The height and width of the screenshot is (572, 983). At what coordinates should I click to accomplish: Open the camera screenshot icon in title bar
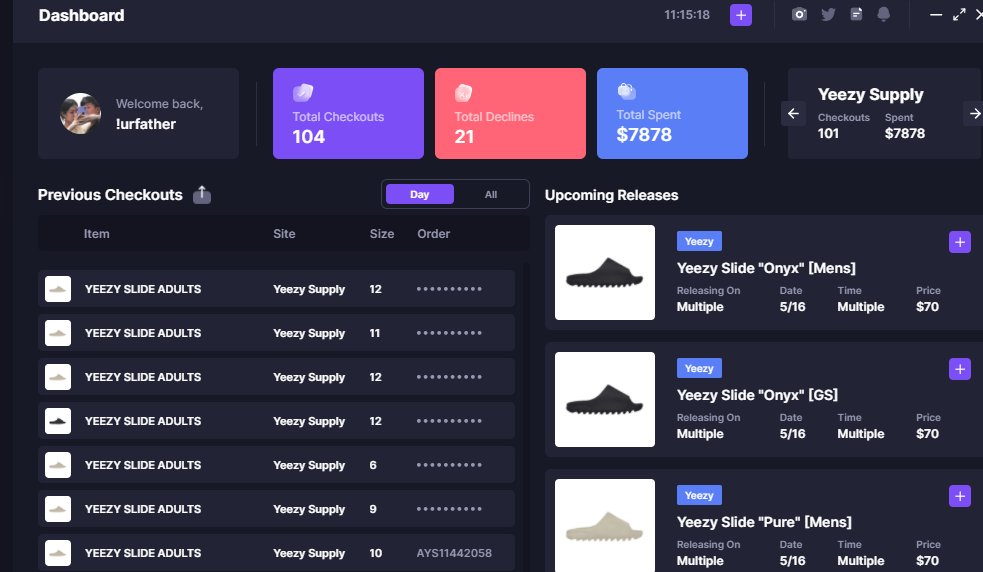tap(799, 14)
